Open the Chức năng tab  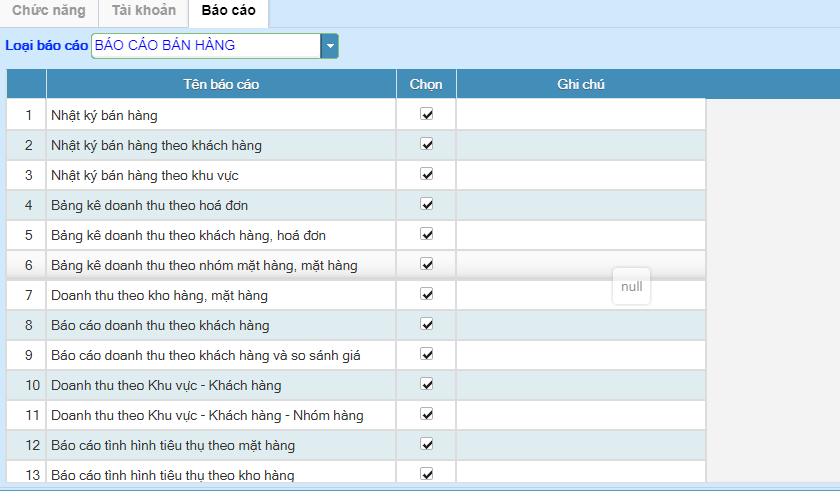49,11
